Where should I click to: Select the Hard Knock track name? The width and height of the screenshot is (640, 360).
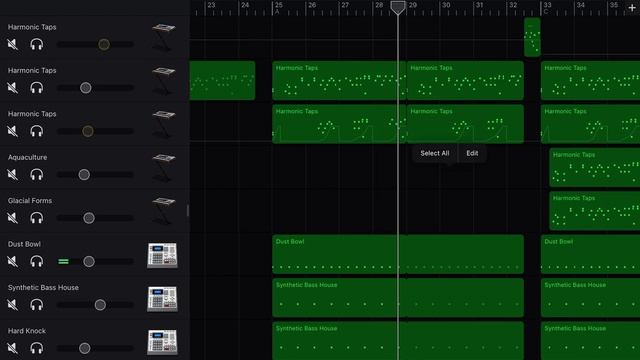27,331
